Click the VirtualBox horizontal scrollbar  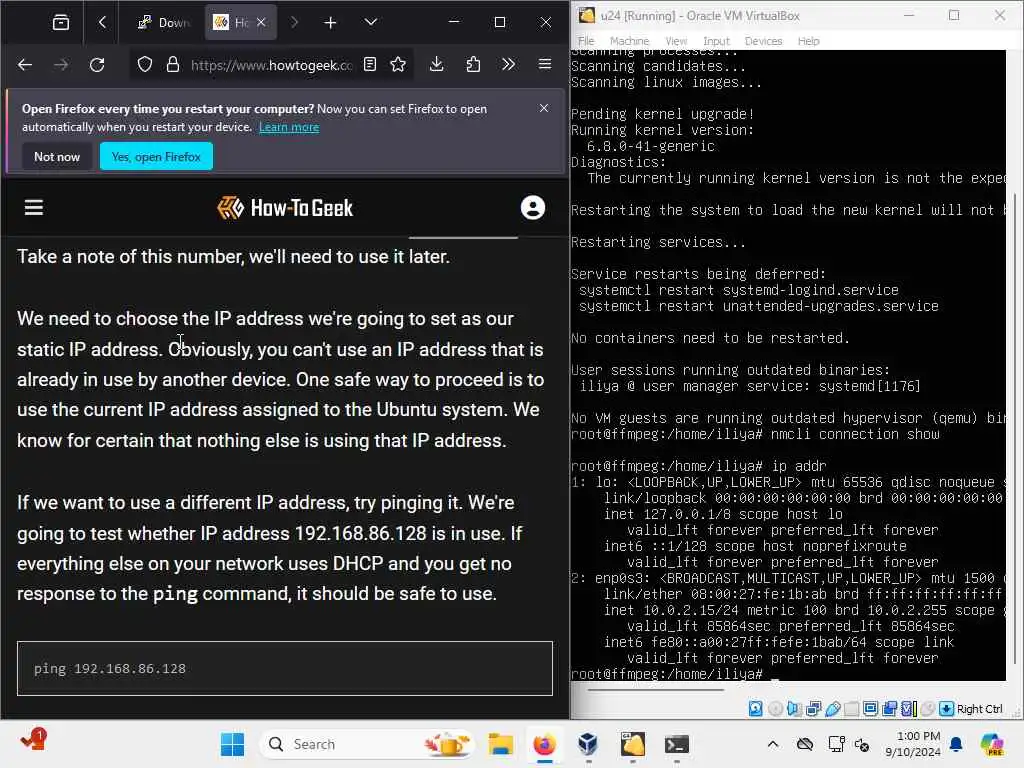coord(656,690)
